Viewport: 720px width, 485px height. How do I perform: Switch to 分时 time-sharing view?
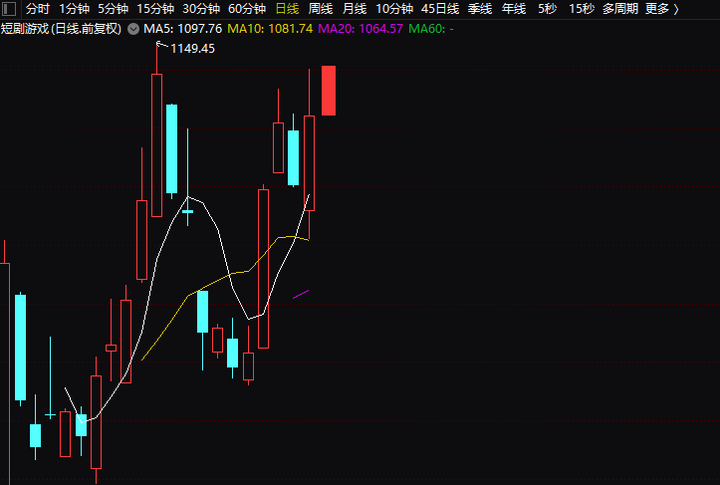click(37, 8)
